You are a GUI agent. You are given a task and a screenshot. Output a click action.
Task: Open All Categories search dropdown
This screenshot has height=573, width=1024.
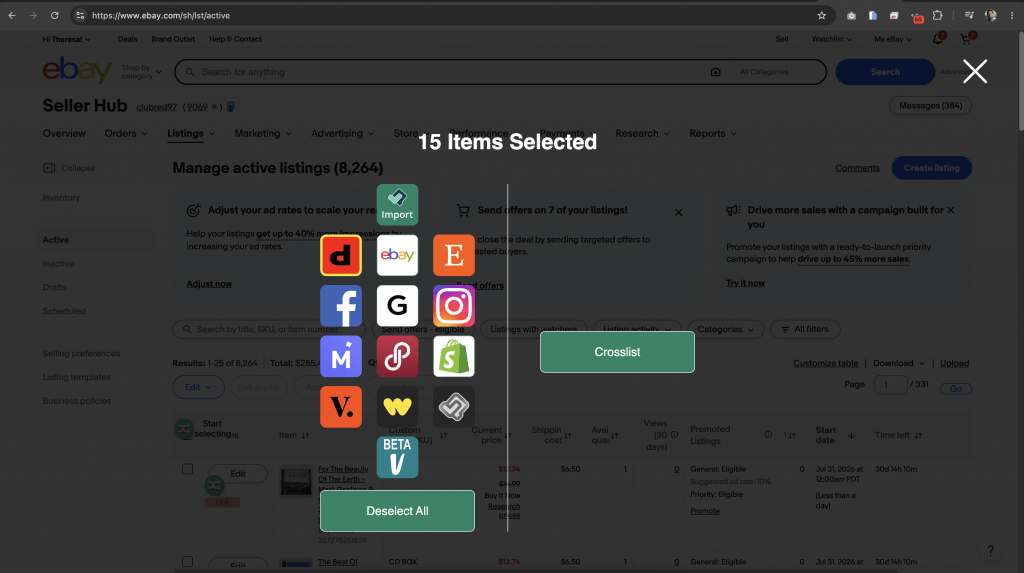pos(763,72)
